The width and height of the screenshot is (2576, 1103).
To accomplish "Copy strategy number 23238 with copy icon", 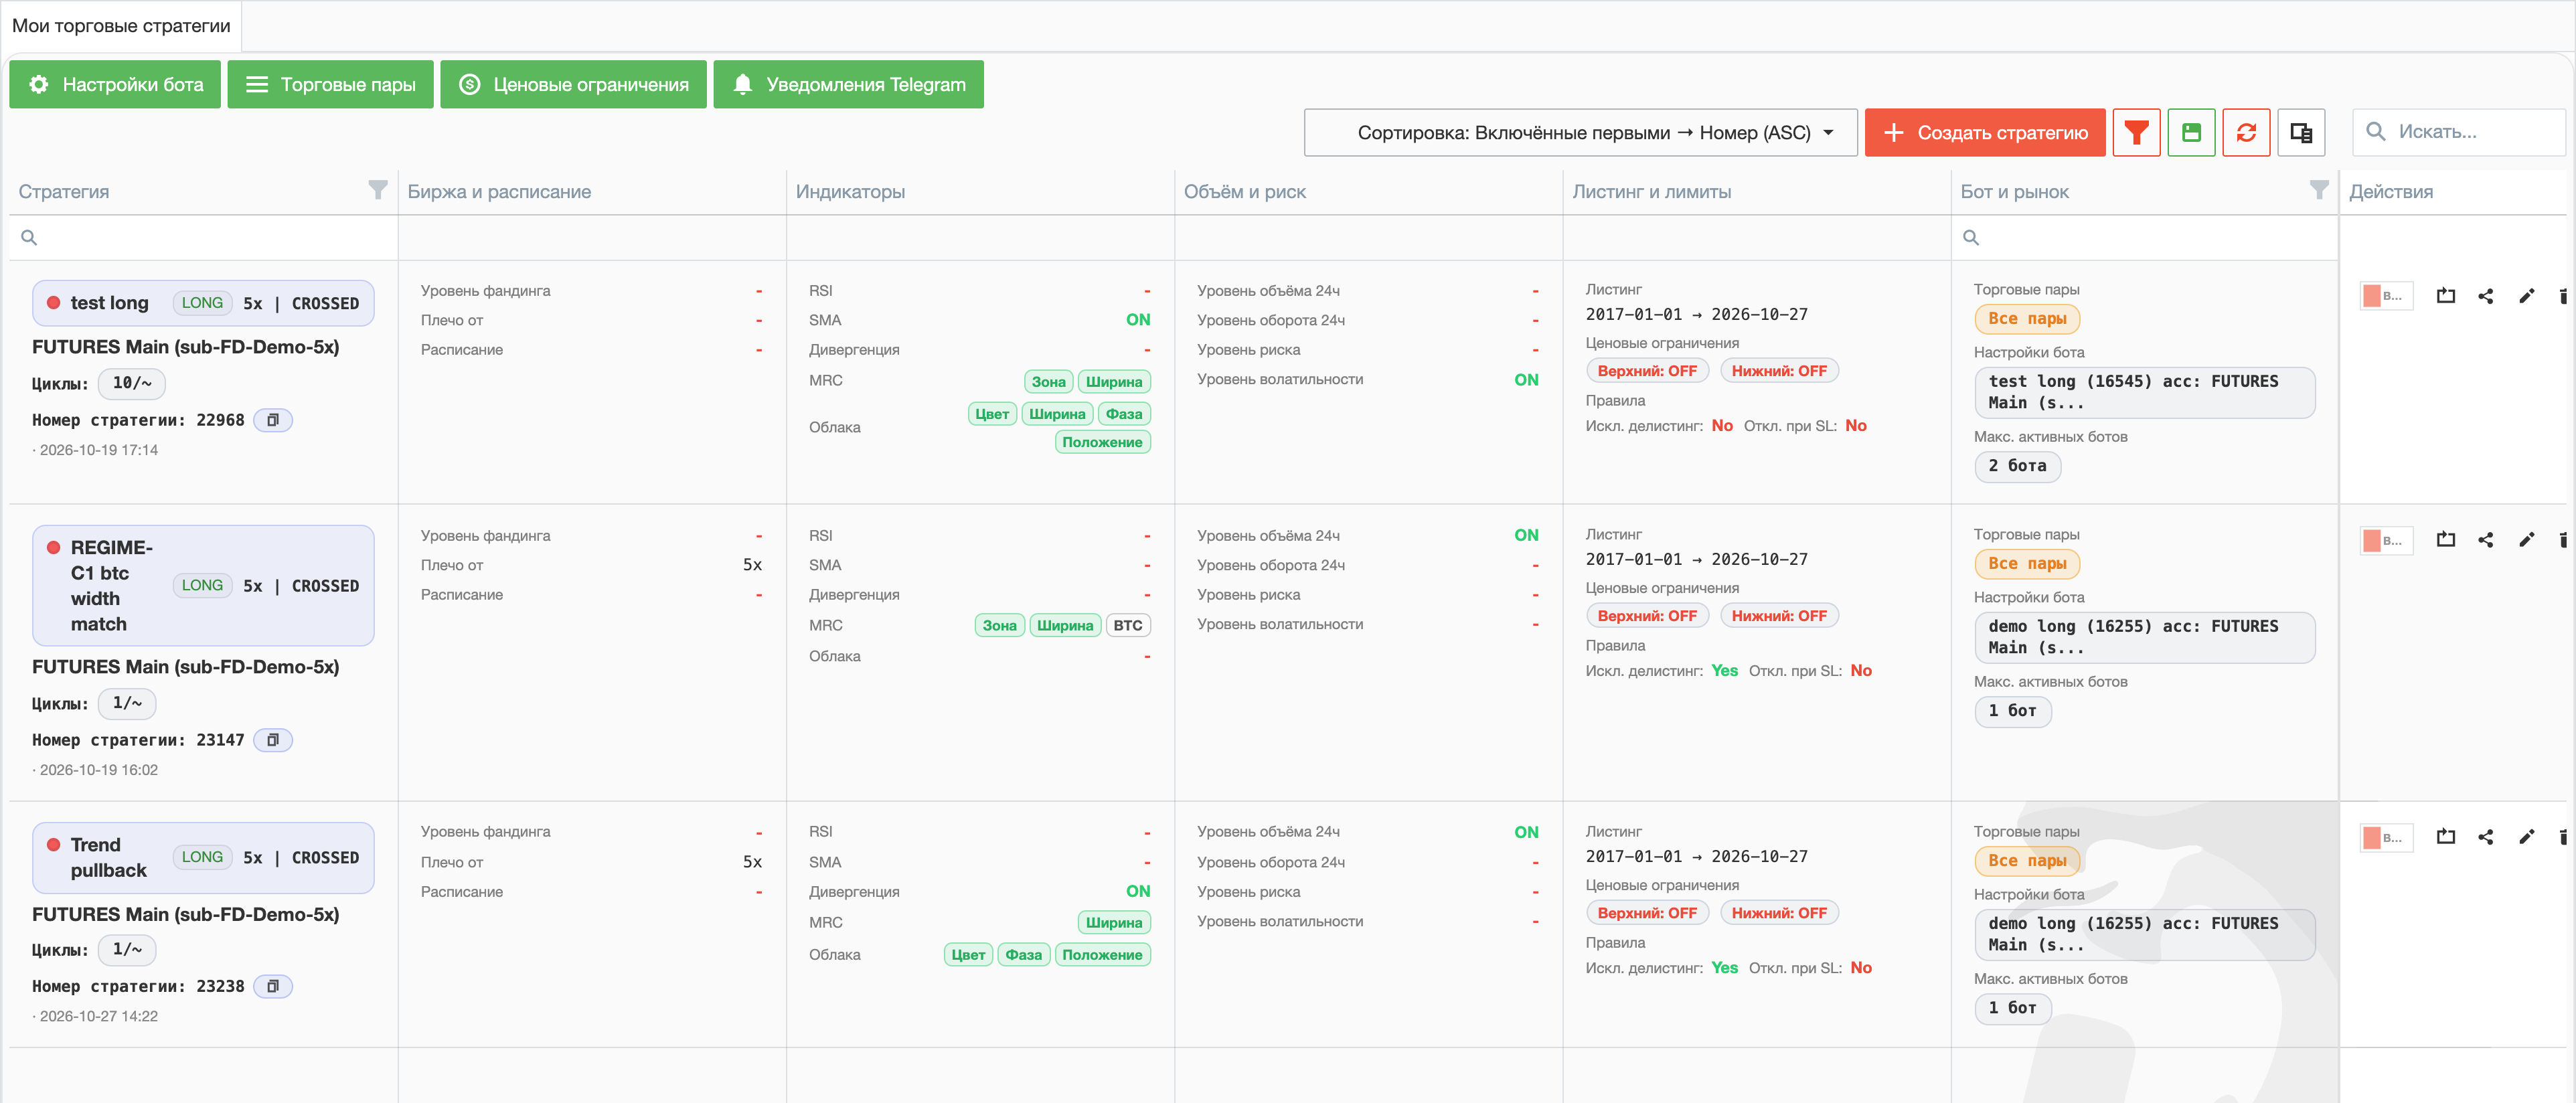I will (x=273, y=986).
